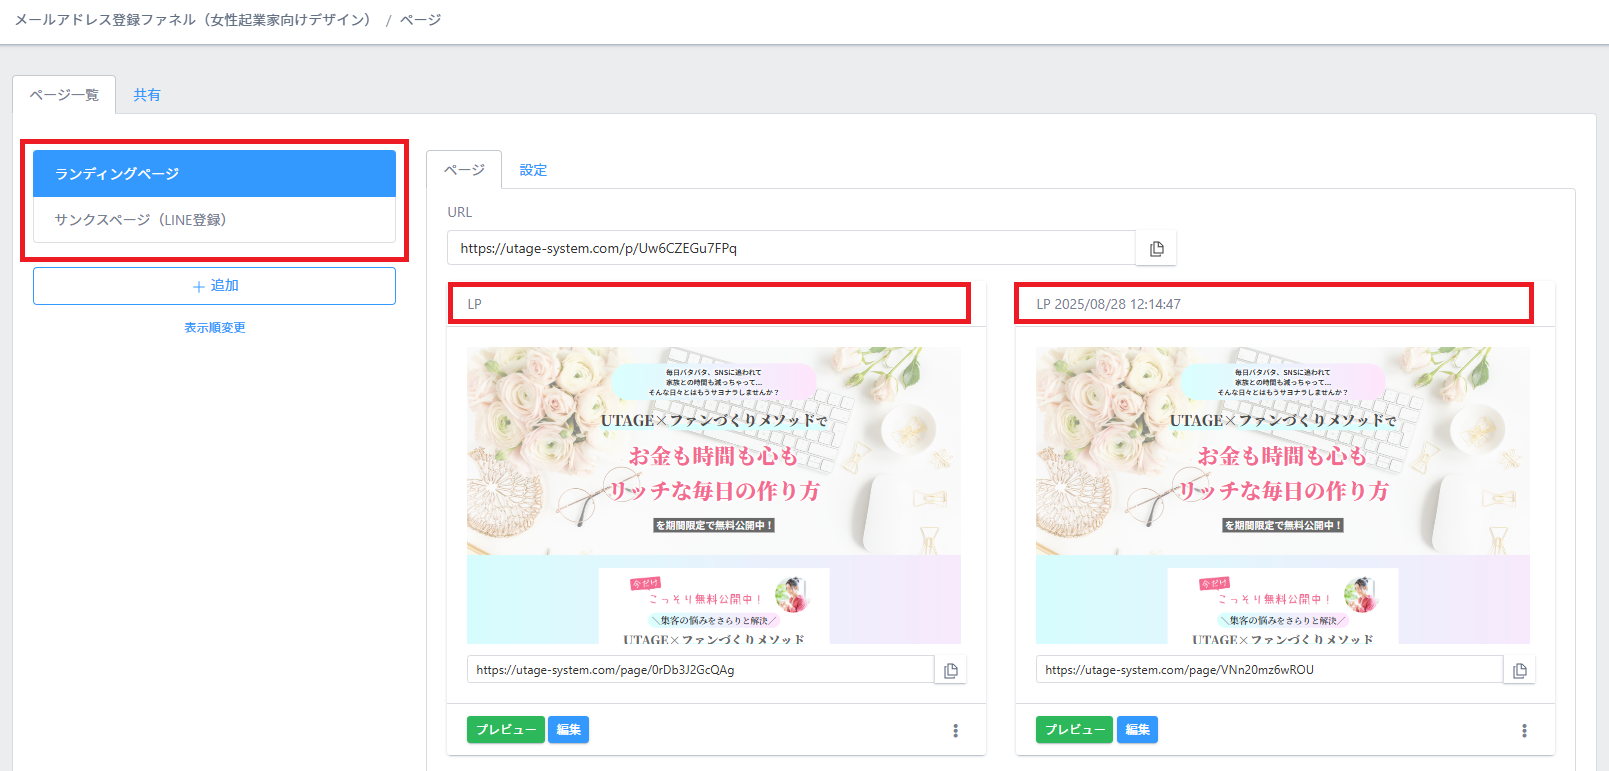
Task: Click the URL label above the address field
Action: (460, 212)
